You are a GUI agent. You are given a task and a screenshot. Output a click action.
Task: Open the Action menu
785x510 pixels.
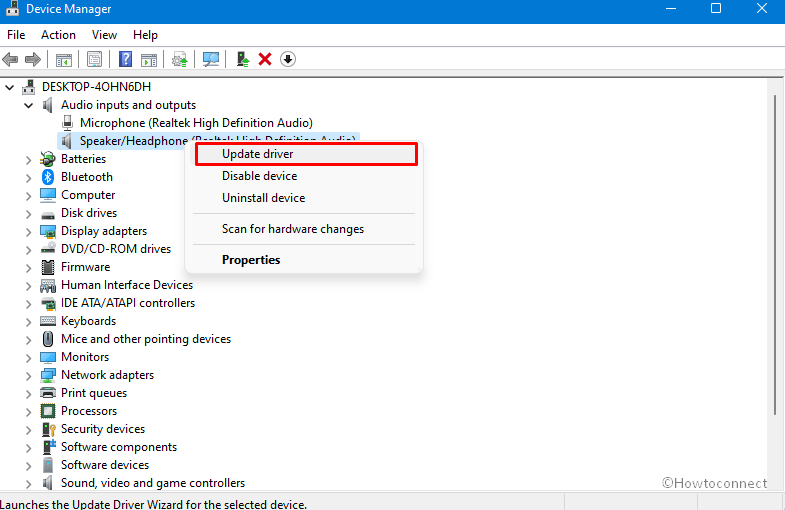(58, 35)
